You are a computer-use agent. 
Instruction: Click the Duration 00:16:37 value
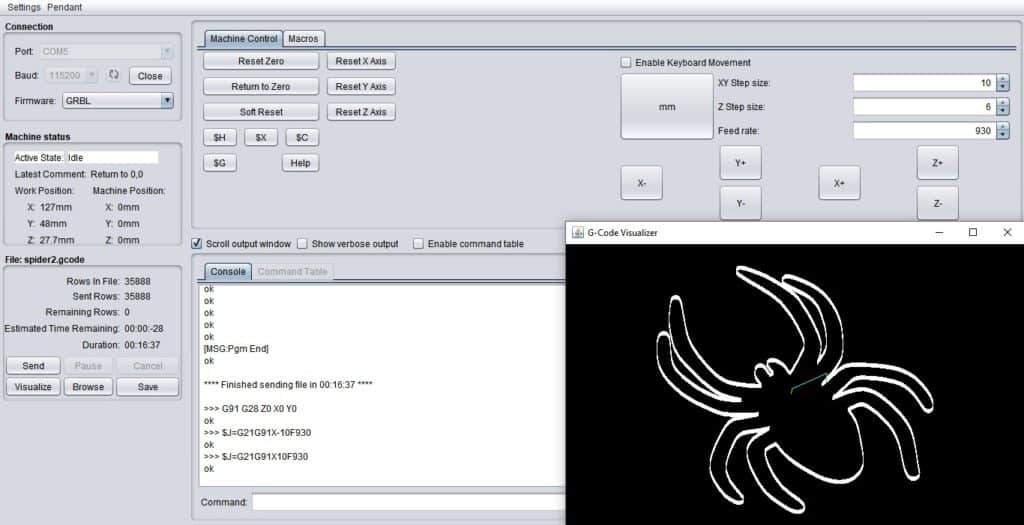pyautogui.click(x=142, y=345)
